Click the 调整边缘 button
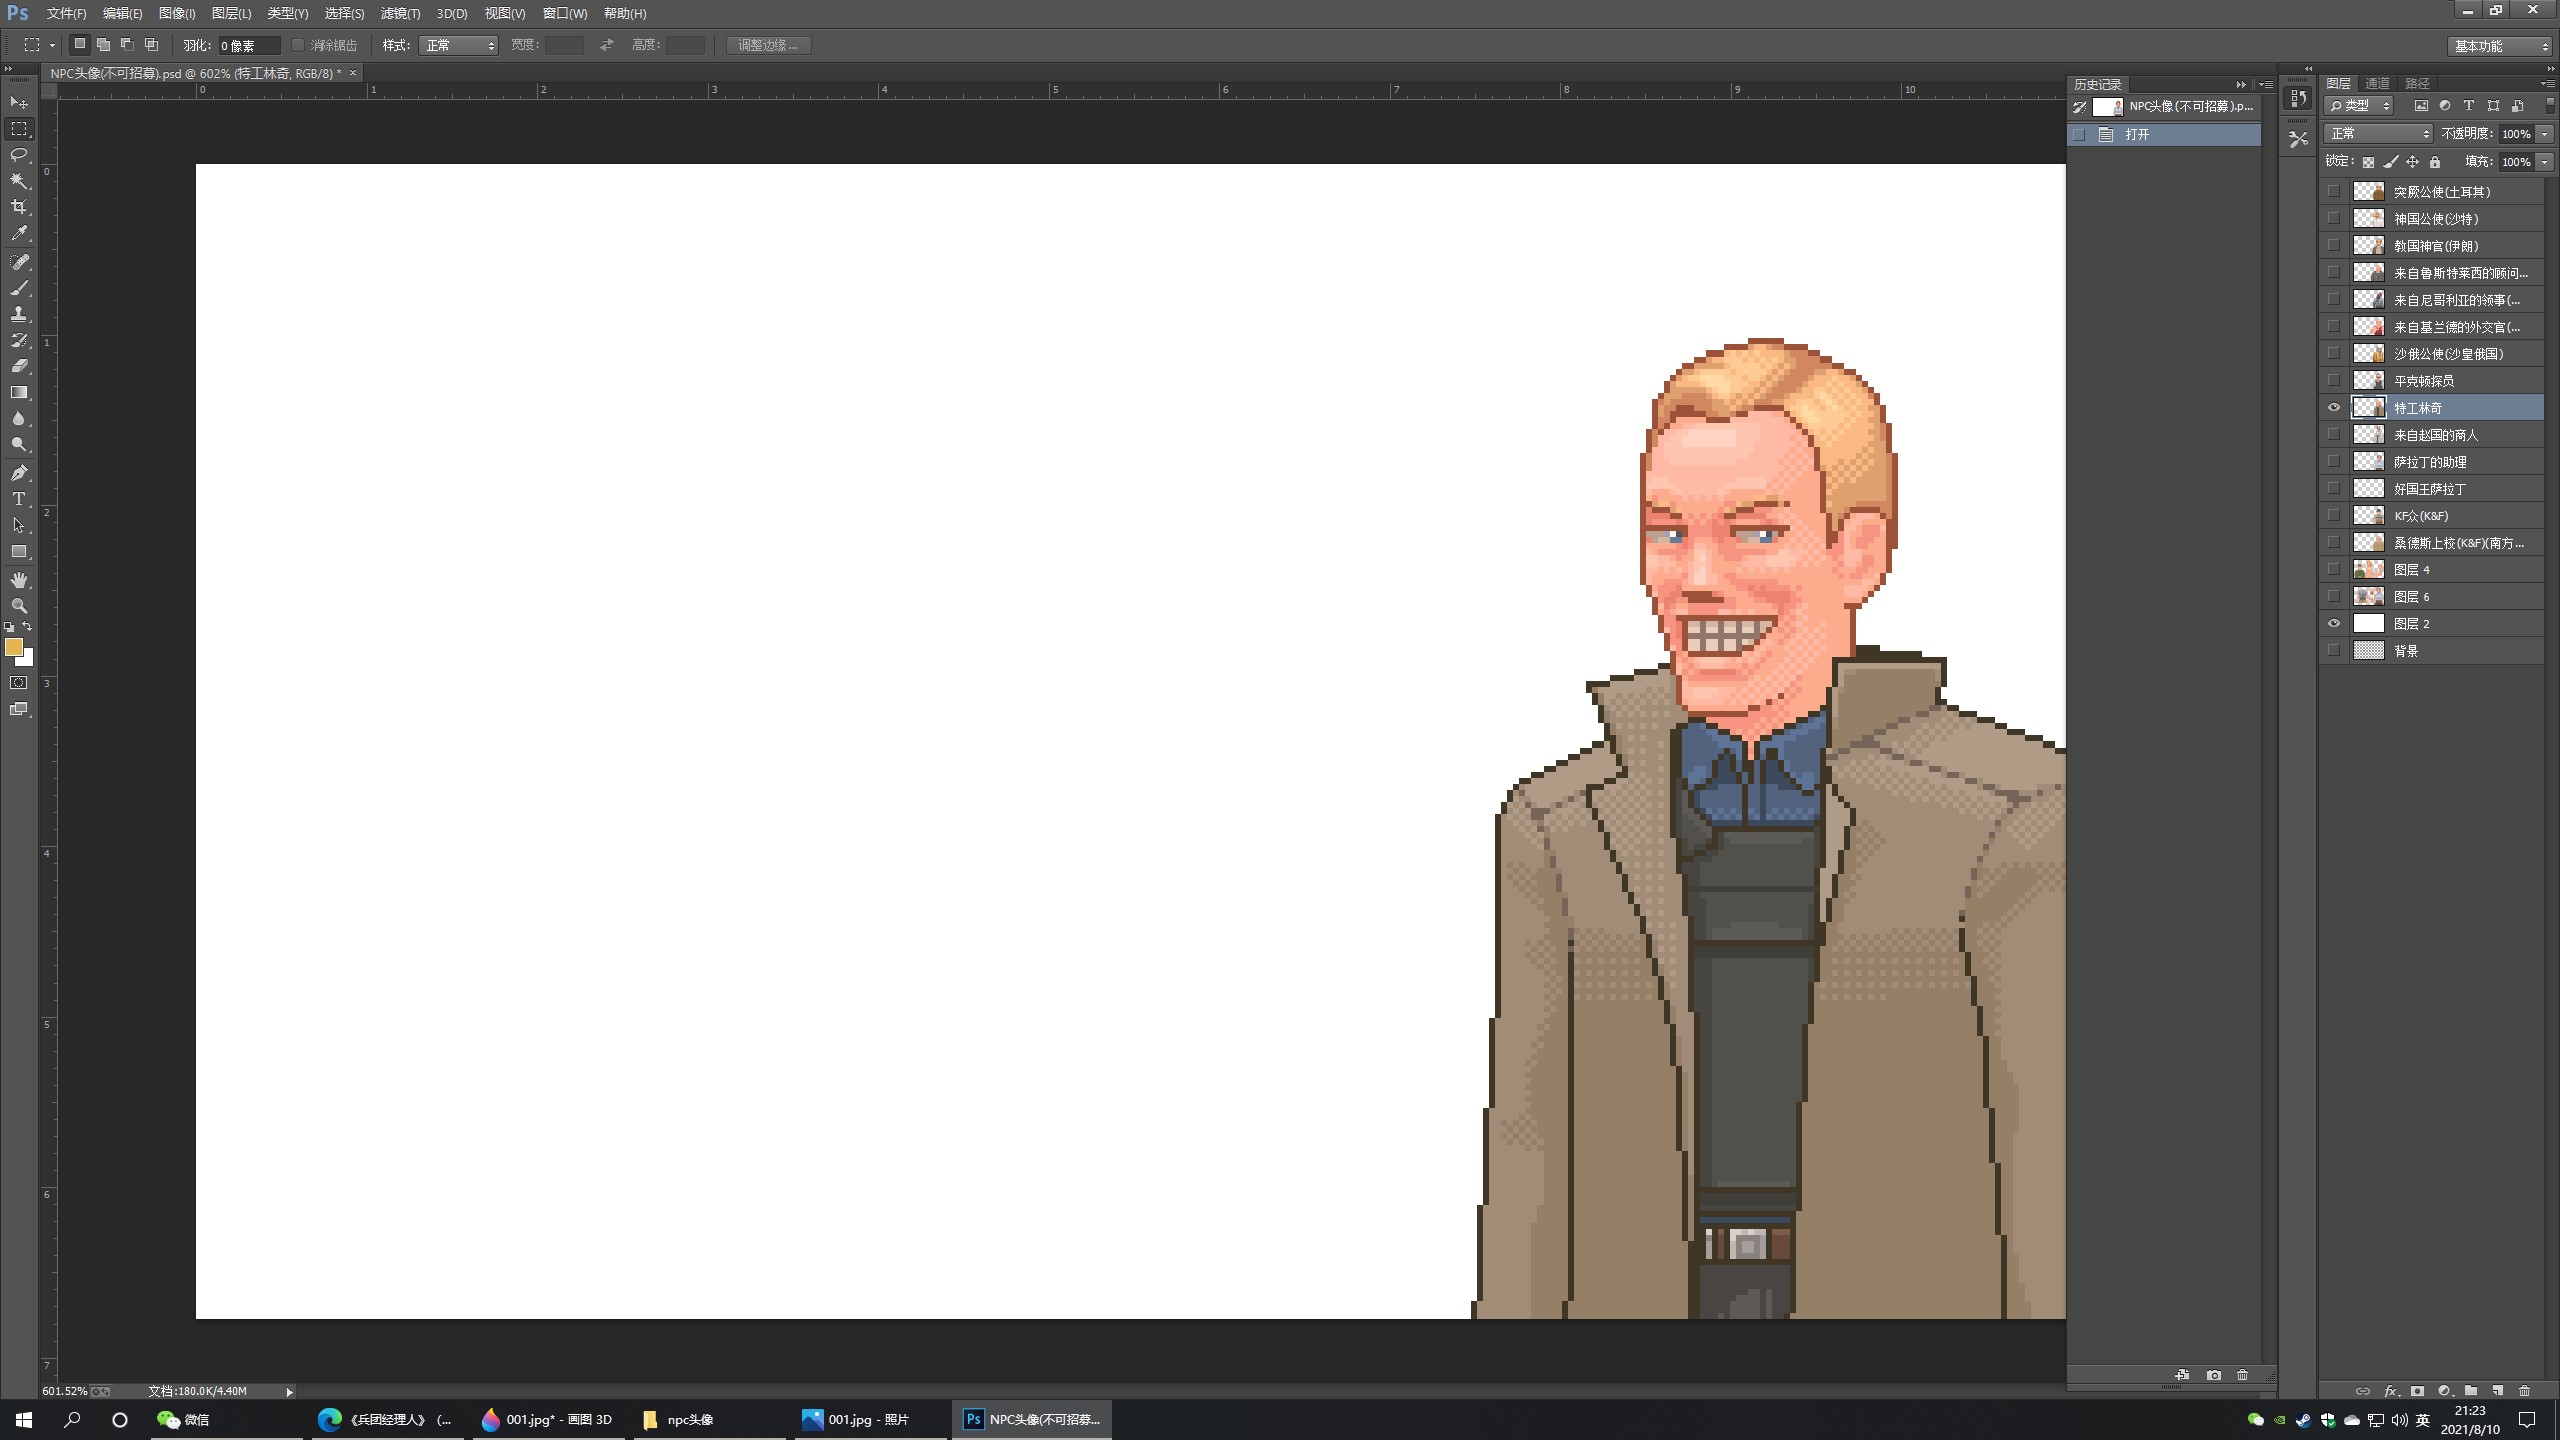Viewport: 2560px width, 1440px height. pyautogui.click(x=768, y=45)
